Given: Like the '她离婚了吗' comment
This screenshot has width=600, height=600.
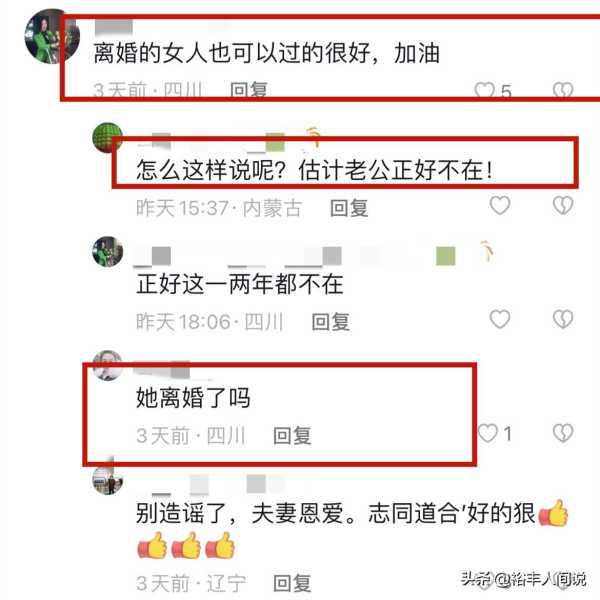Looking at the screenshot, I should pos(488,433).
